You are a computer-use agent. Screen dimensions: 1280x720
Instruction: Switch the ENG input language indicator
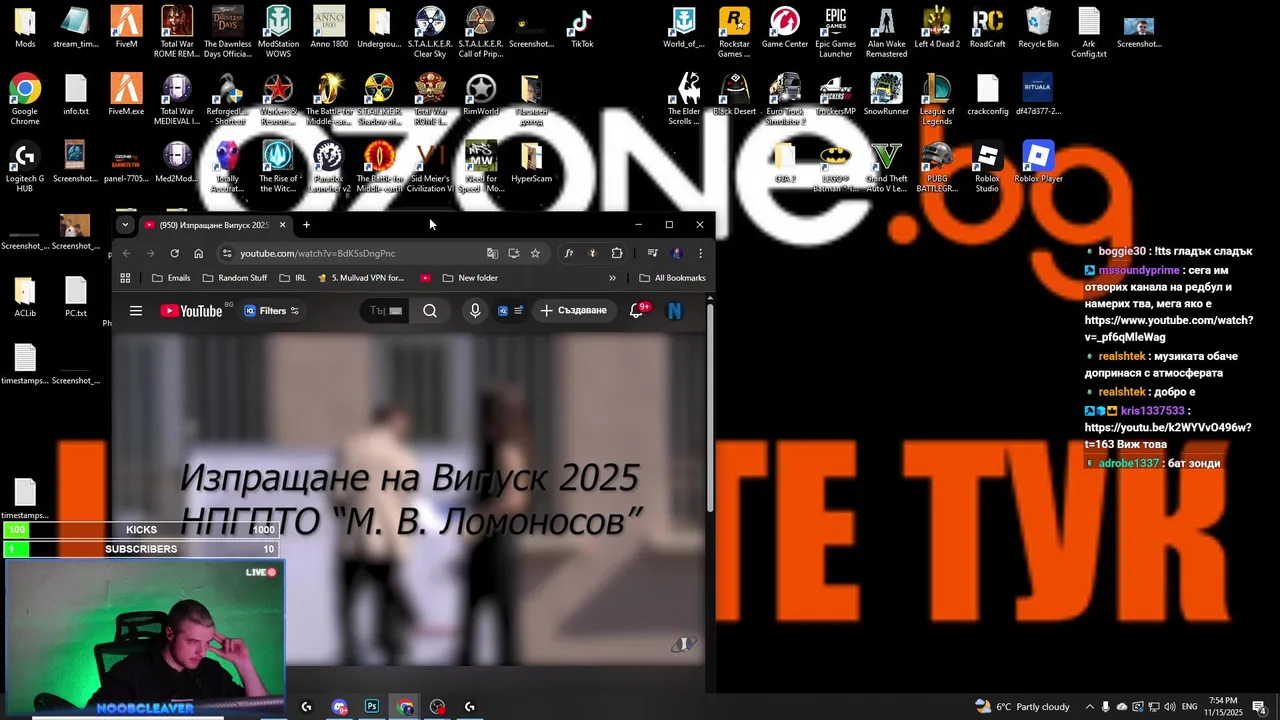(x=1189, y=707)
